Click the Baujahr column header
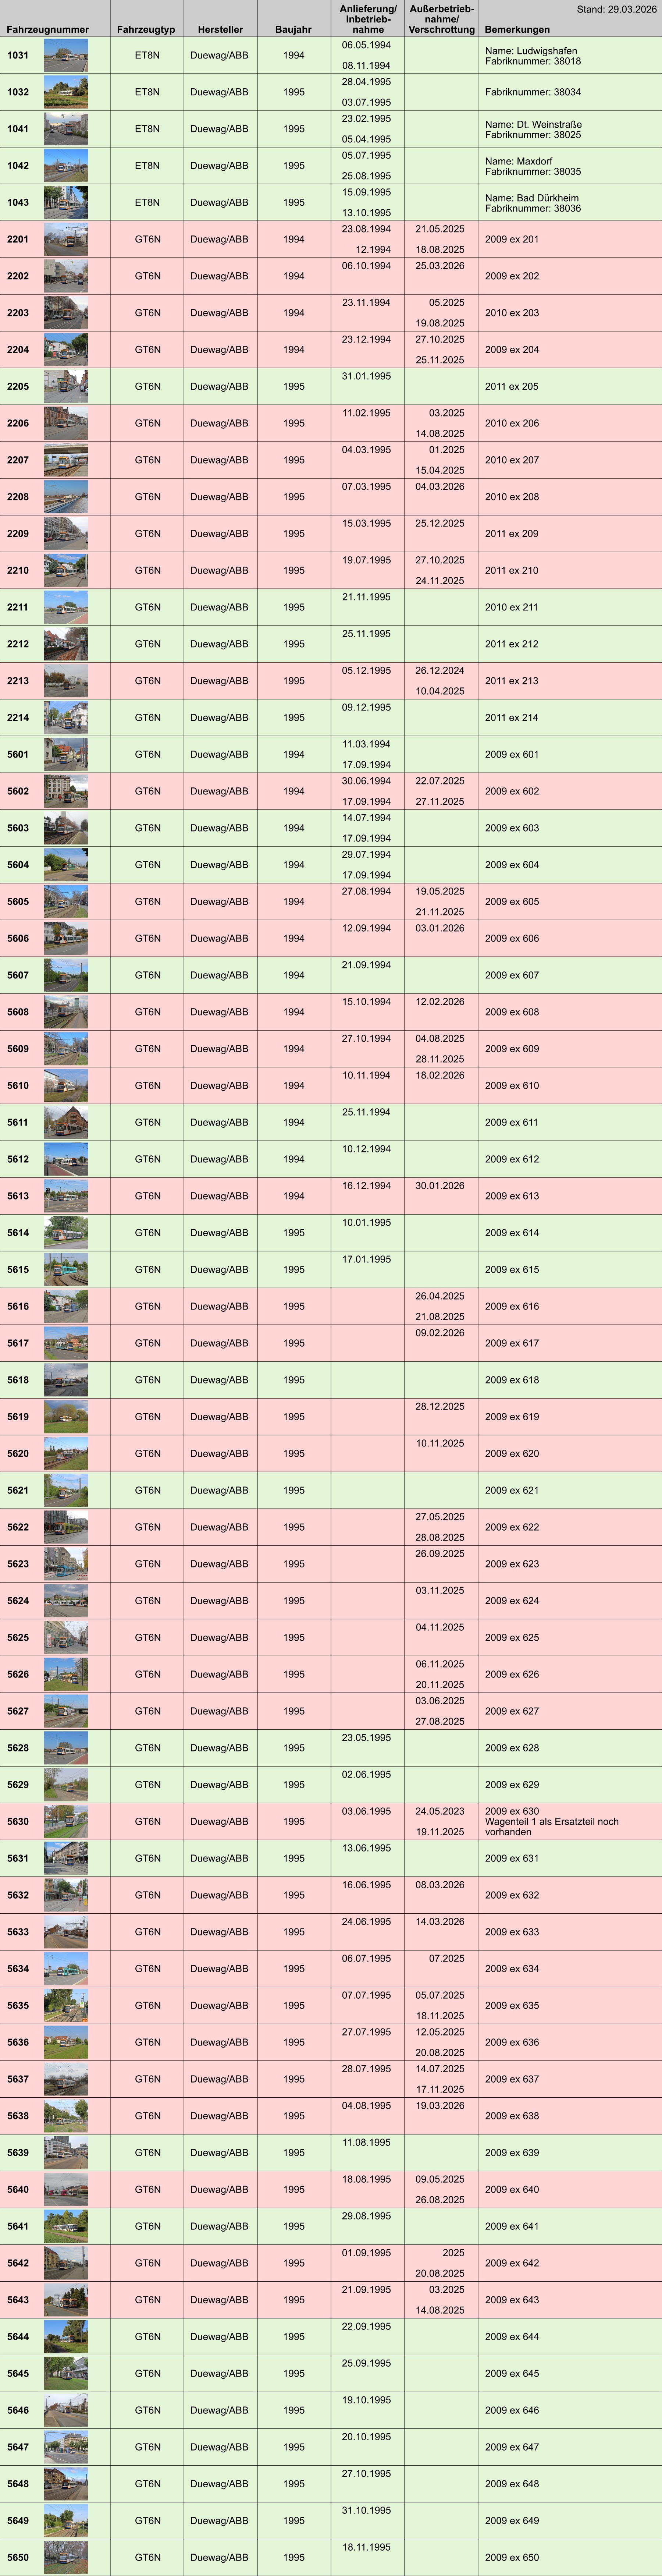Screen dimensions: 662x2576 click(293, 29)
